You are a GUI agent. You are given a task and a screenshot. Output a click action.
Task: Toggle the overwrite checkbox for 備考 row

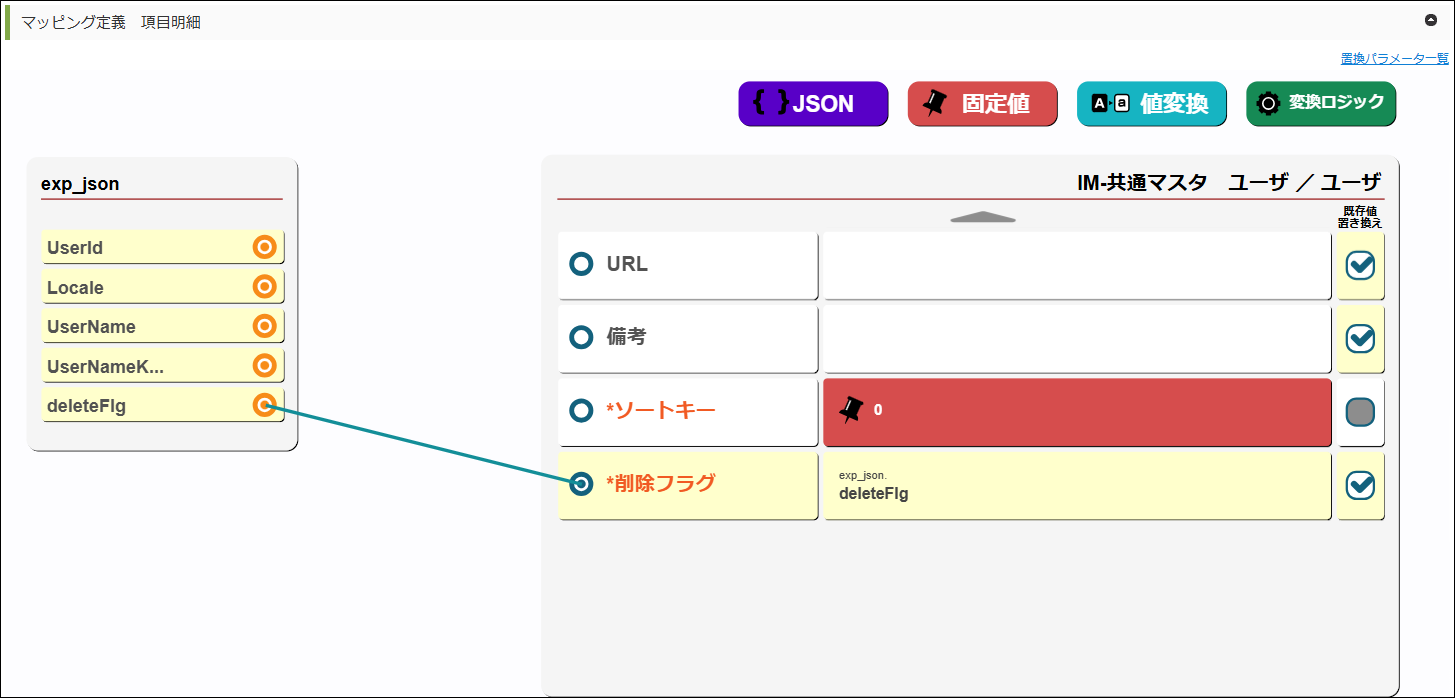pyautogui.click(x=1360, y=339)
